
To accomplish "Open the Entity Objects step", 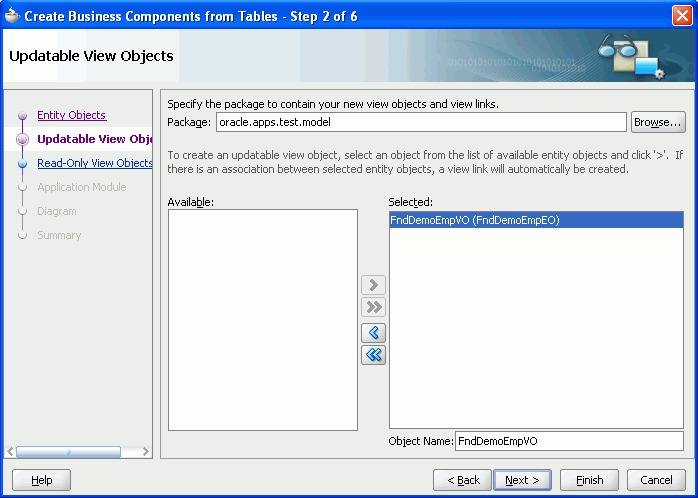I will (x=72, y=115).
